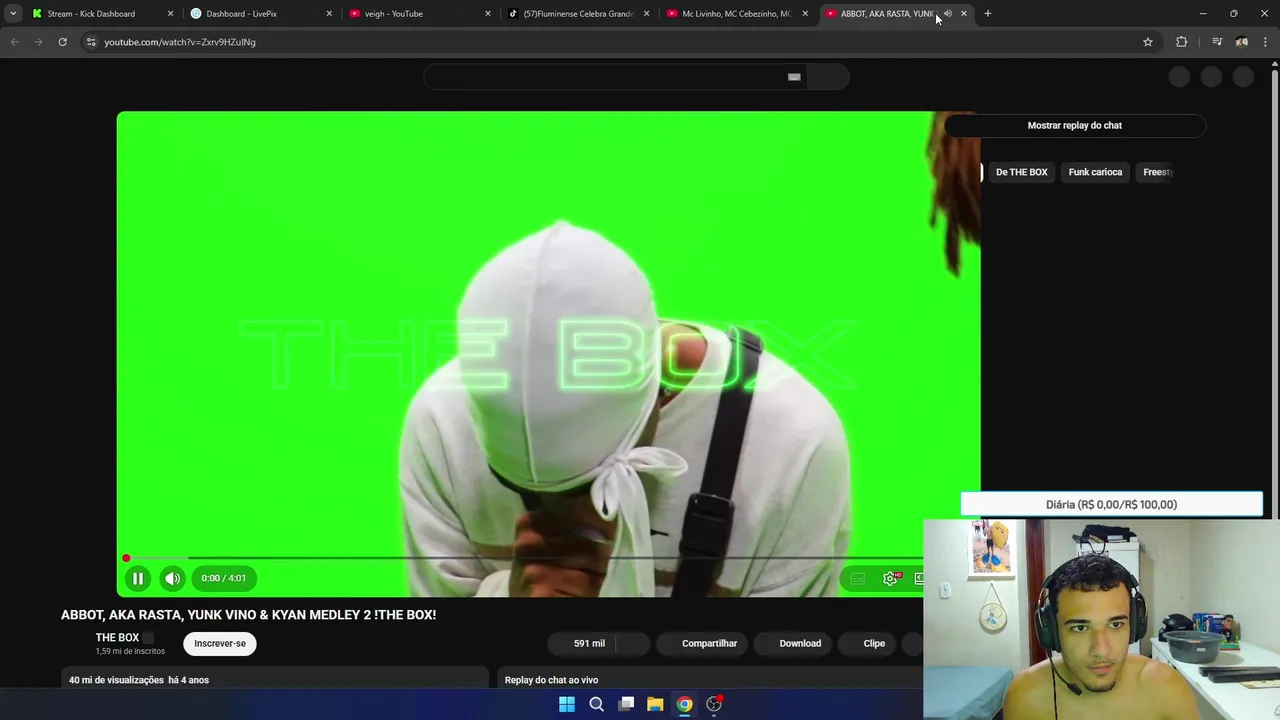Screen dimensions: 1280x720
Task: Click the youtube.com address bar URL
Action: (x=180, y=42)
